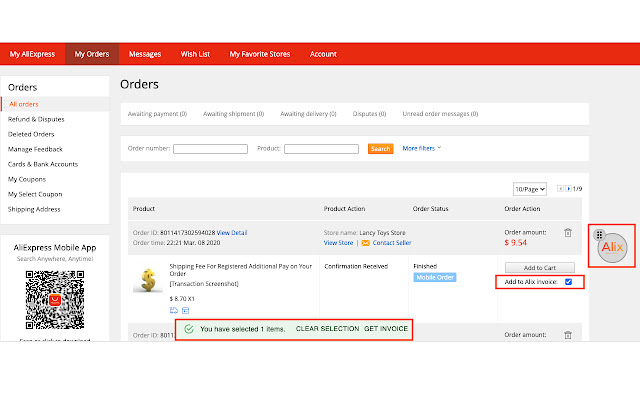This screenshot has height=400, width=640.
Task: Click the price text $ 8.70 X1
Action: pyautogui.click(x=182, y=299)
